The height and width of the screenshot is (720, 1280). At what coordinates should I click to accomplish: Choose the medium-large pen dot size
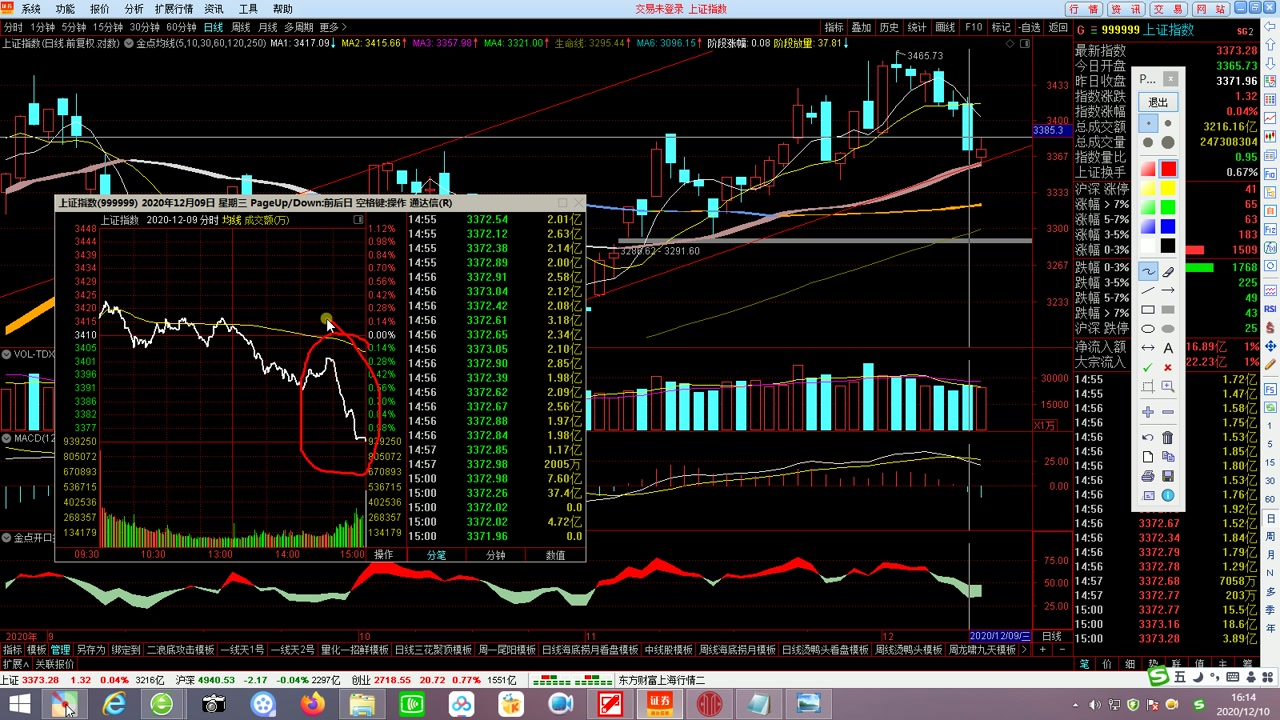pyautogui.click(x=1148, y=143)
